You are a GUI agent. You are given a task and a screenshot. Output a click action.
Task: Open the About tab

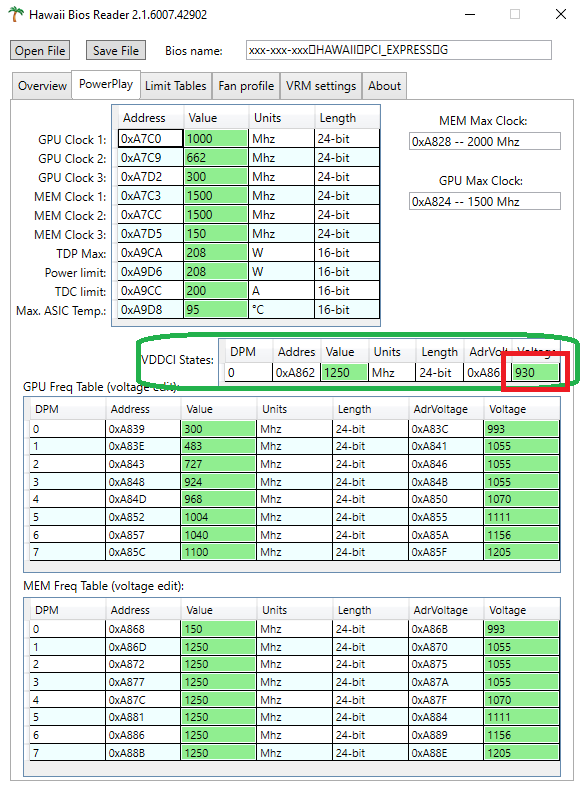tap(384, 86)
